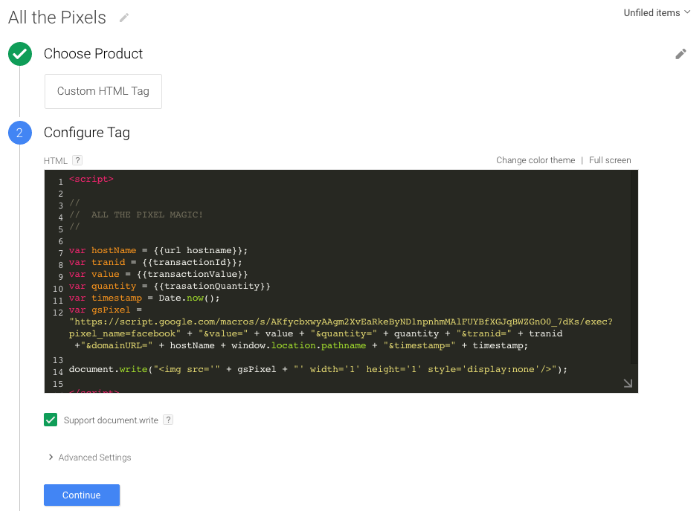The width and height of the screenshot is (697, 513).
Task: Open Support document.write help icon
Action: [168, 420]
